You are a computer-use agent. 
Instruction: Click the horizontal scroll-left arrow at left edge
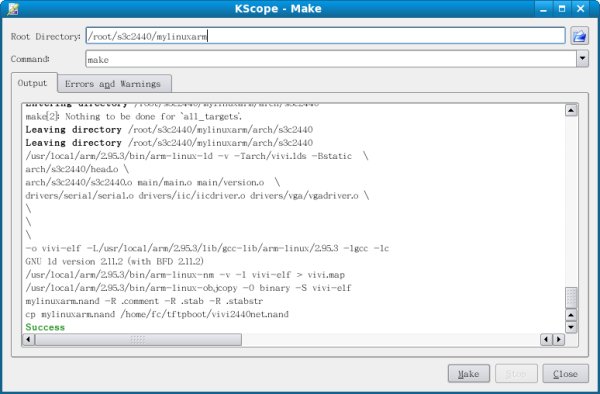click(x=29, y=339)
